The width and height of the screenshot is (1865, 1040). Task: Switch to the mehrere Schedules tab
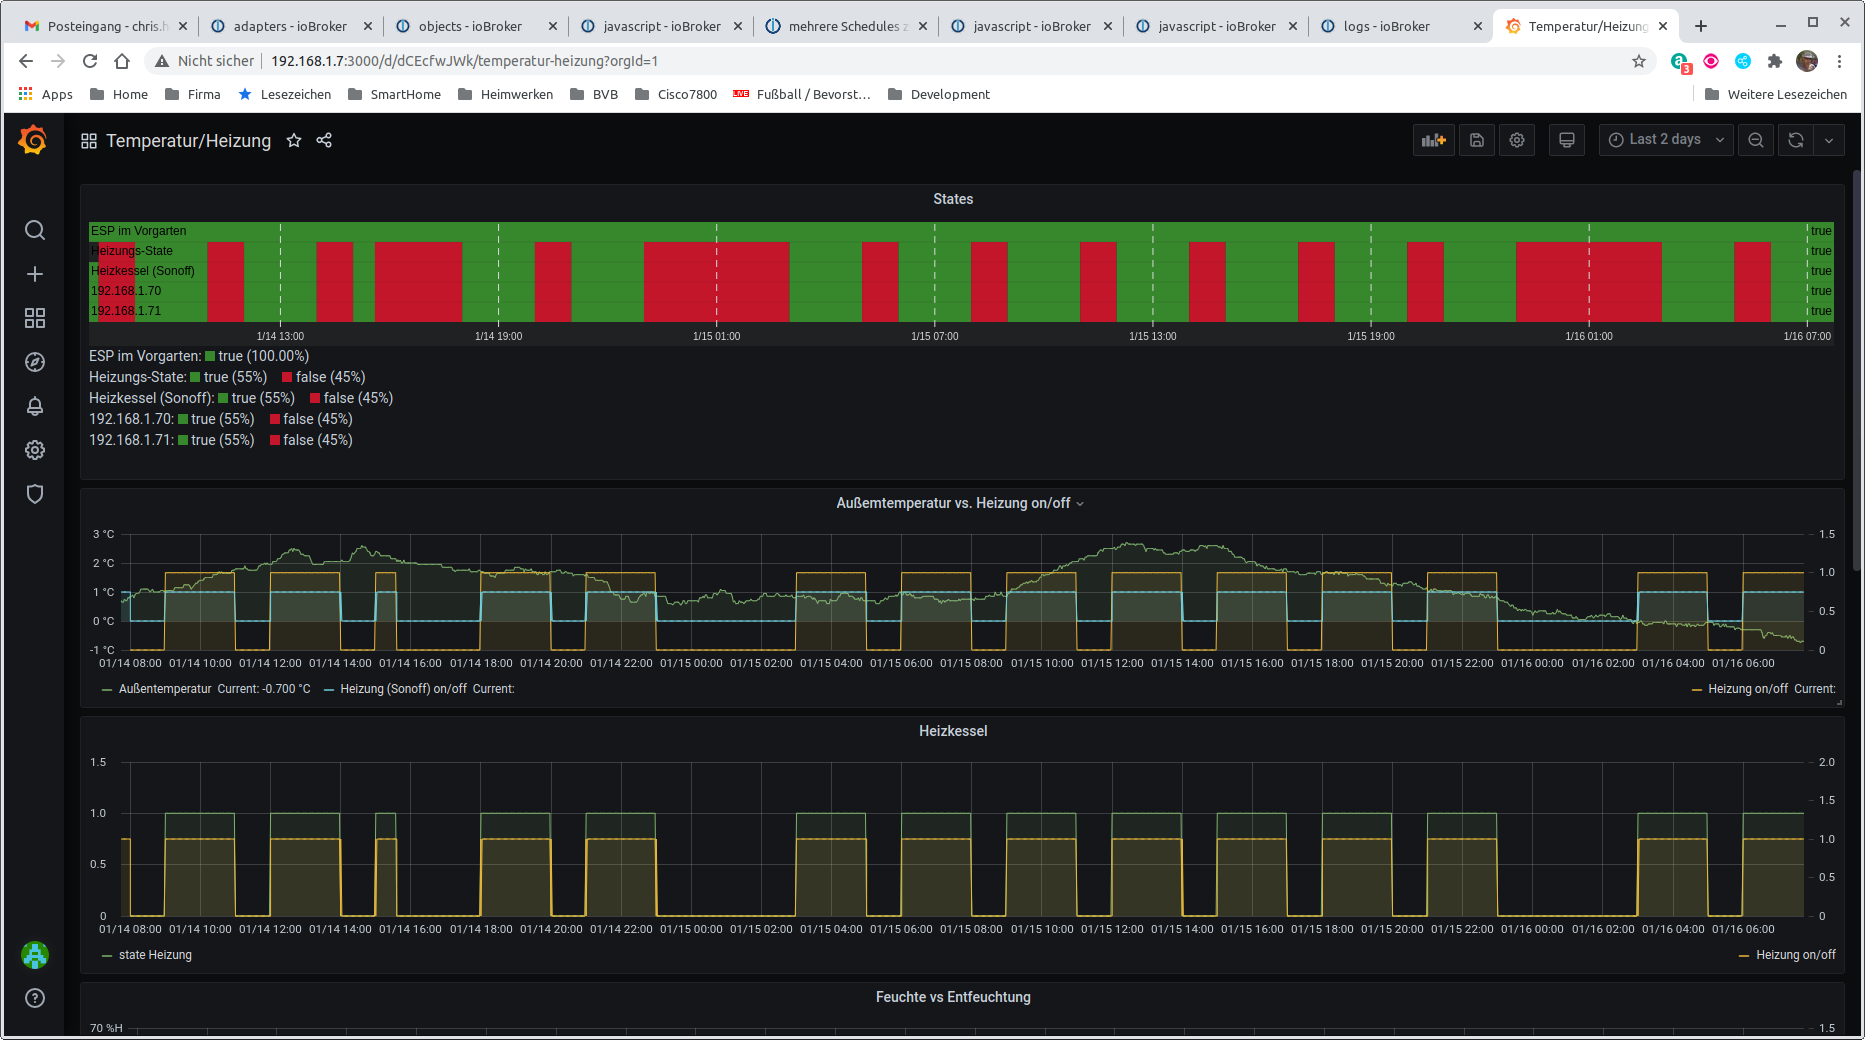[x=845, y=26]
